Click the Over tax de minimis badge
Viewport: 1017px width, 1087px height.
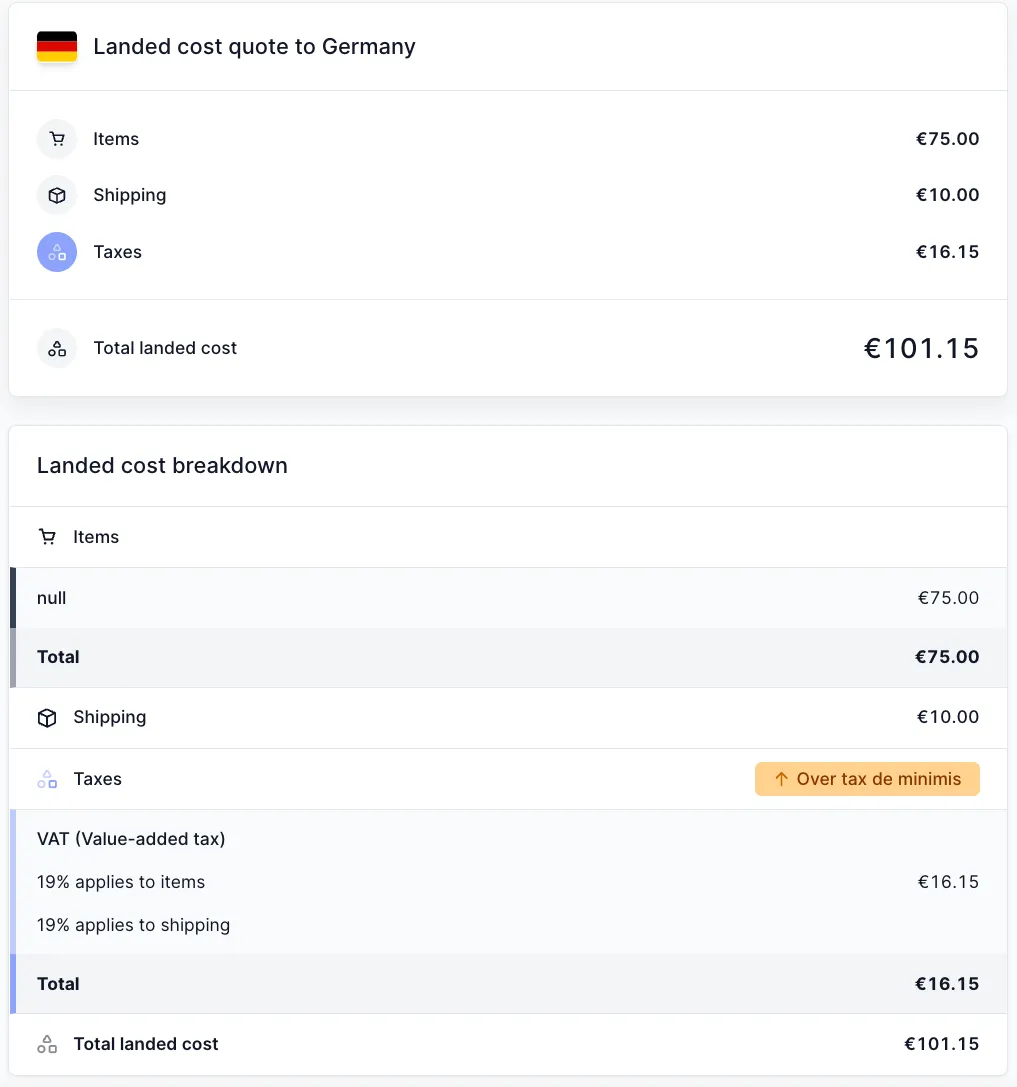(867, 778)
